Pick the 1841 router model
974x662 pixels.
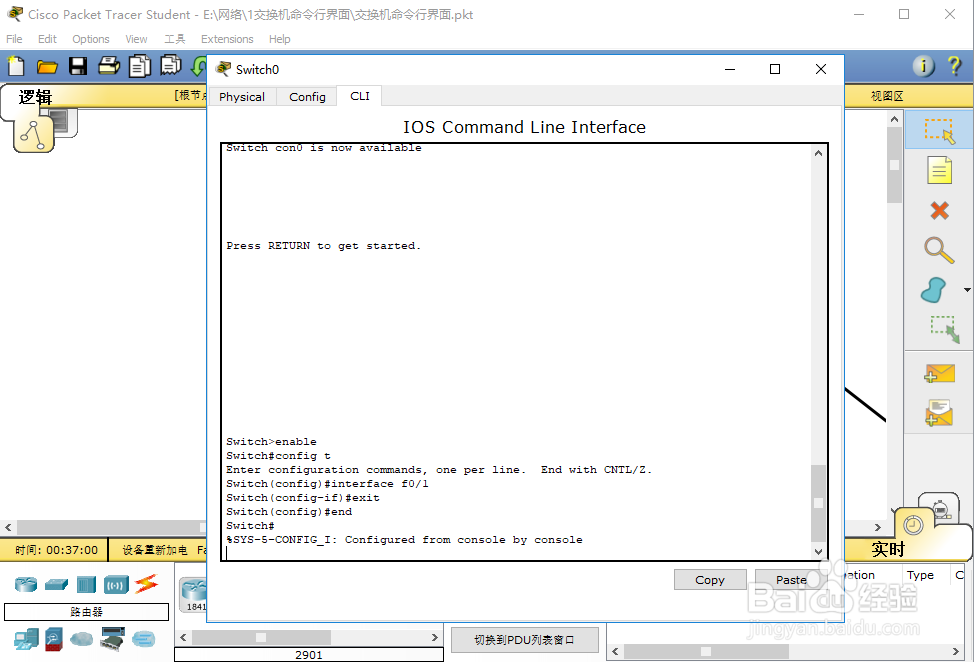pyautogui.click(x=194, y=594)
